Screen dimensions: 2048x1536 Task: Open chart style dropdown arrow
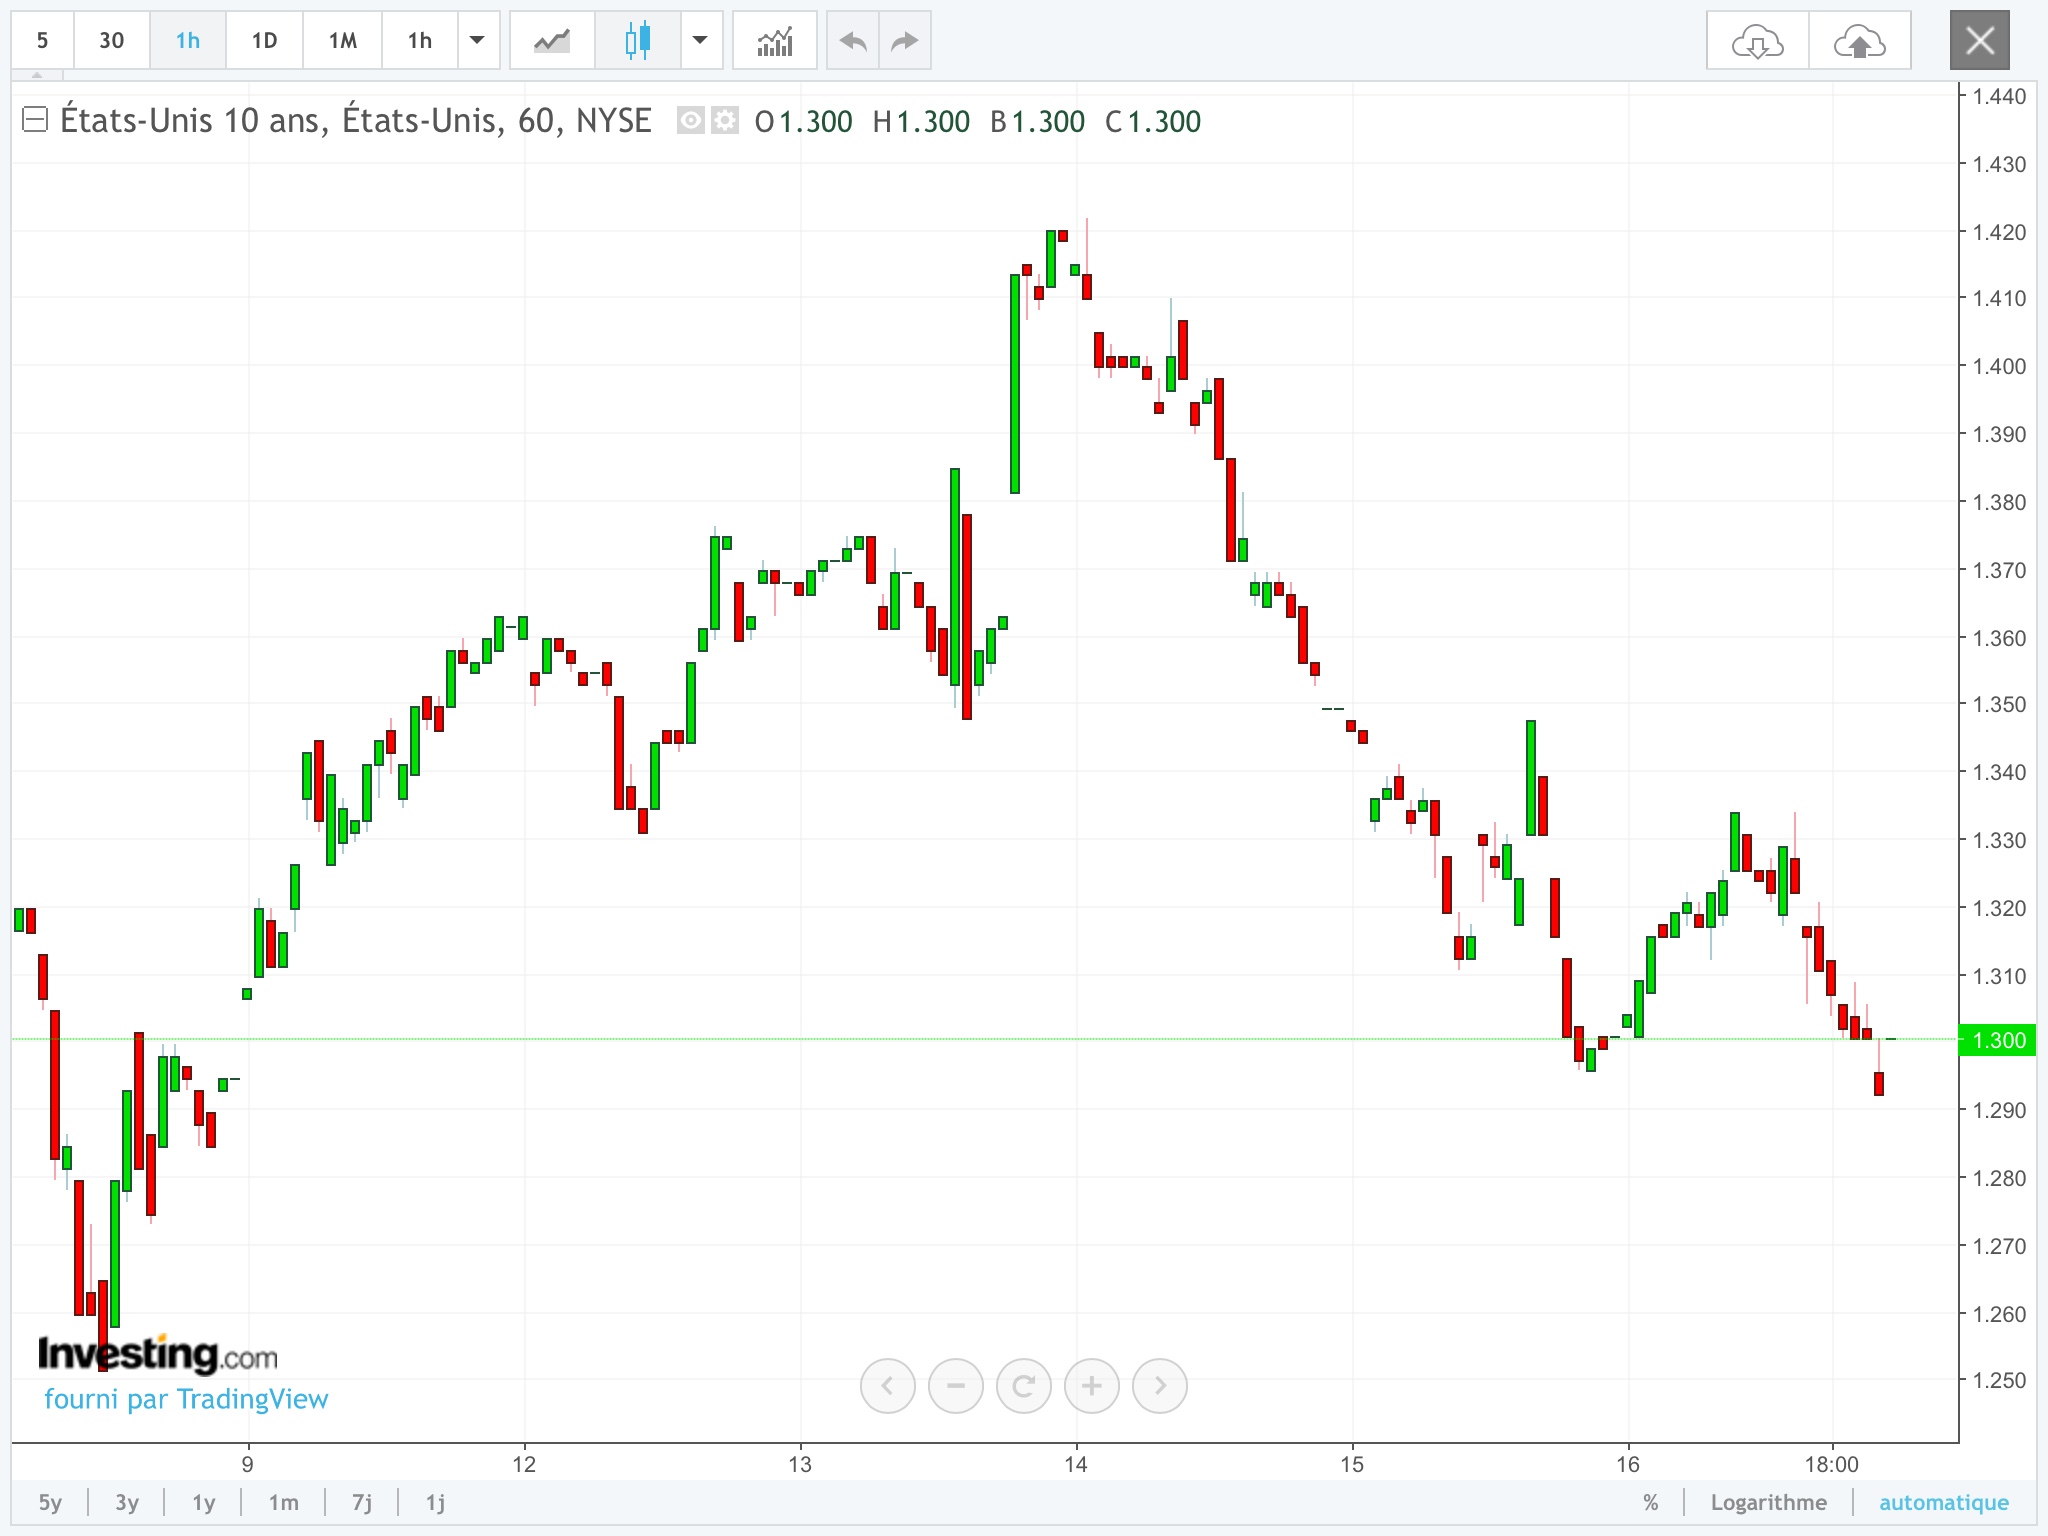click(701, 41)
